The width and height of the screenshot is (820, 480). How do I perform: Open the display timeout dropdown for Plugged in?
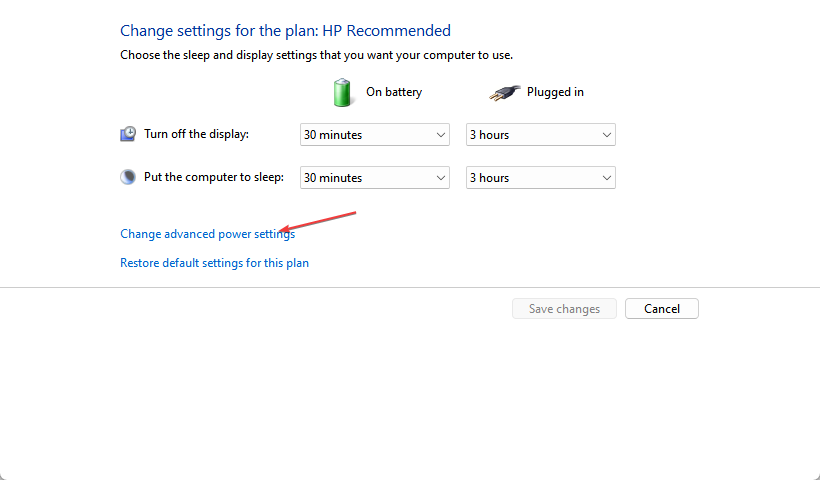coord(540,134)
